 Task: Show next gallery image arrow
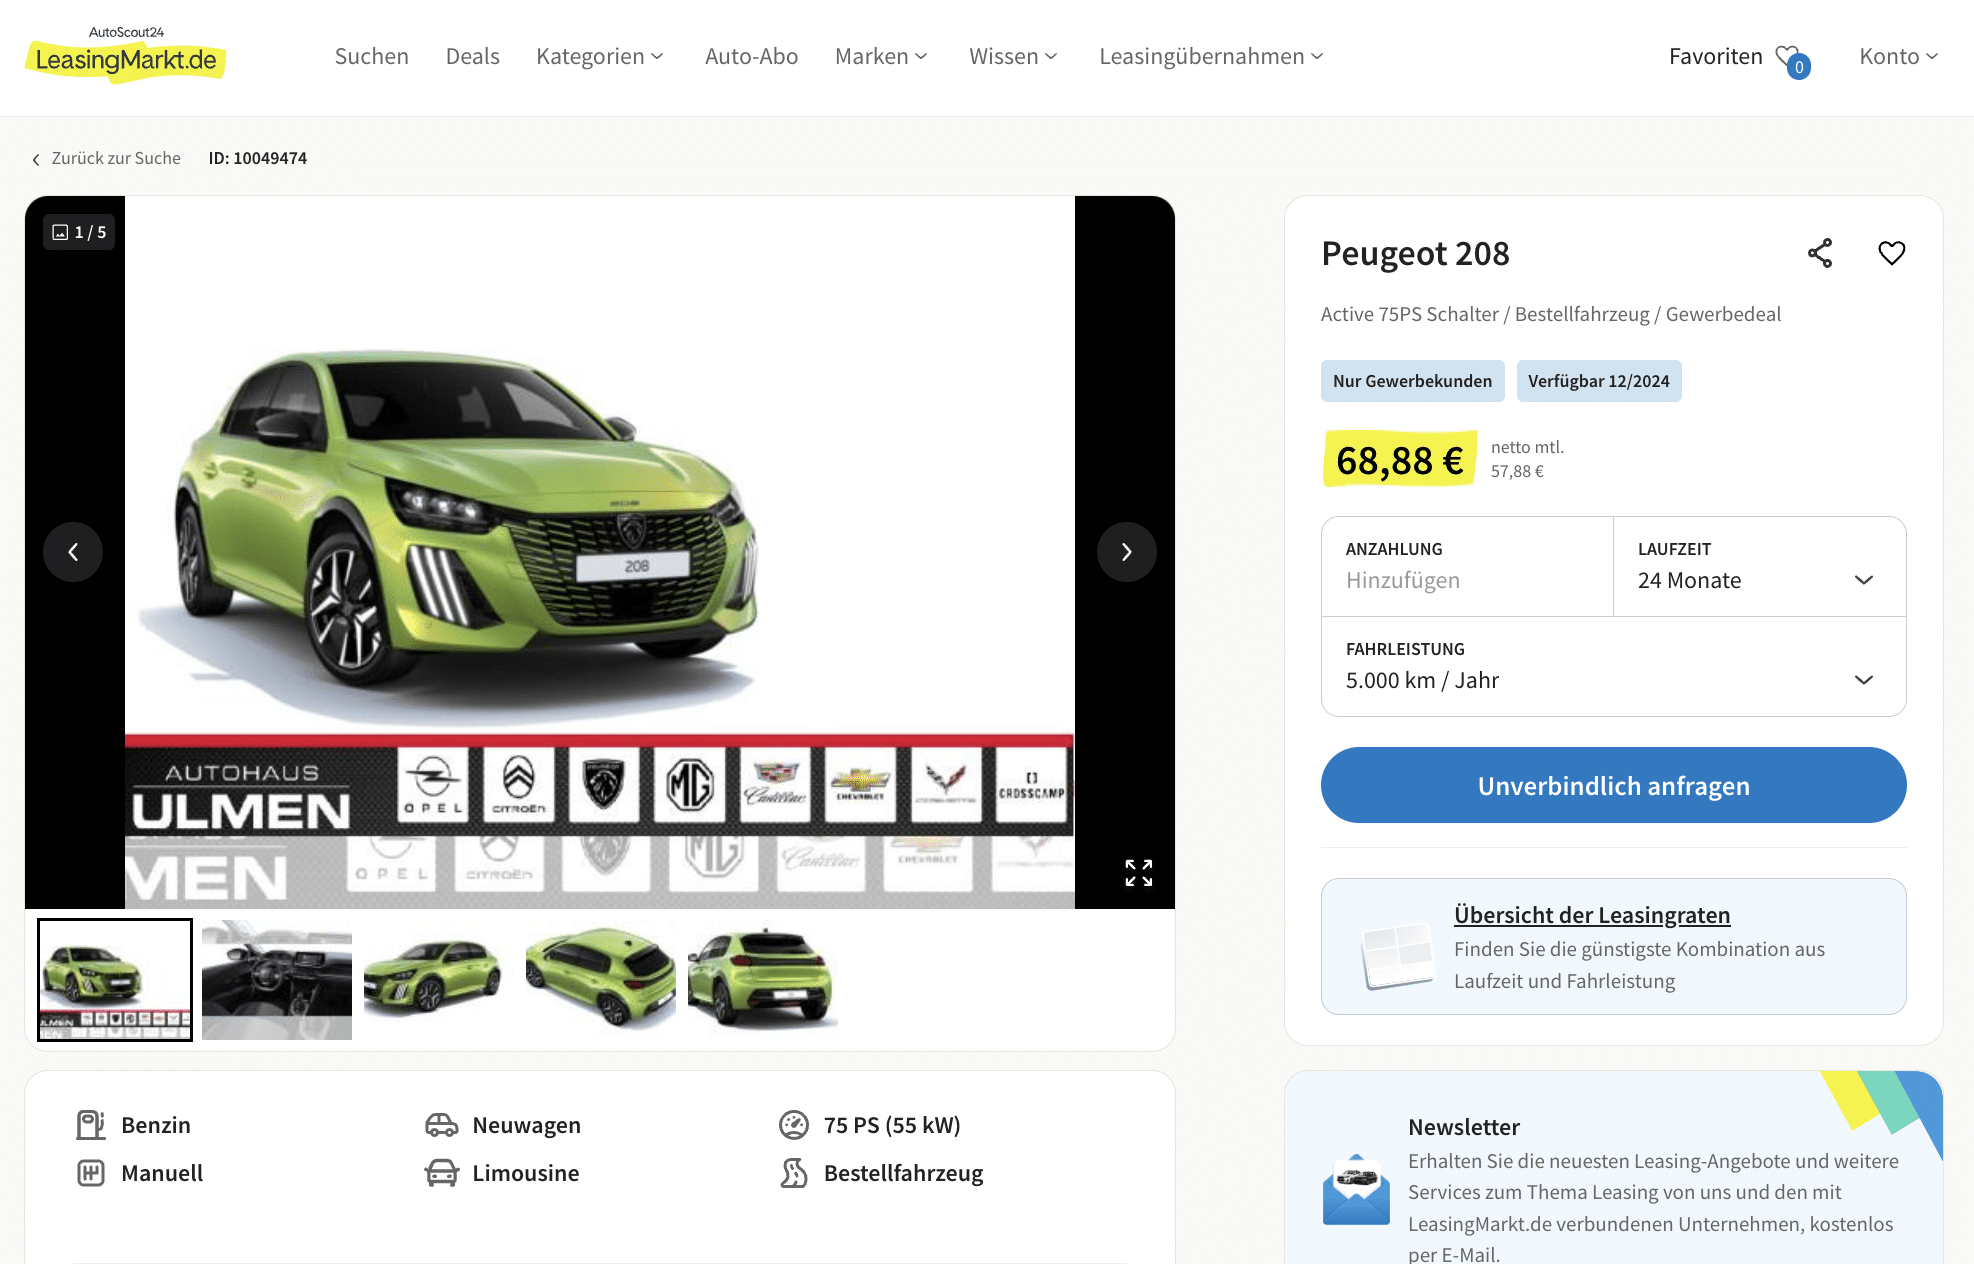click(x=1126, y=552)
